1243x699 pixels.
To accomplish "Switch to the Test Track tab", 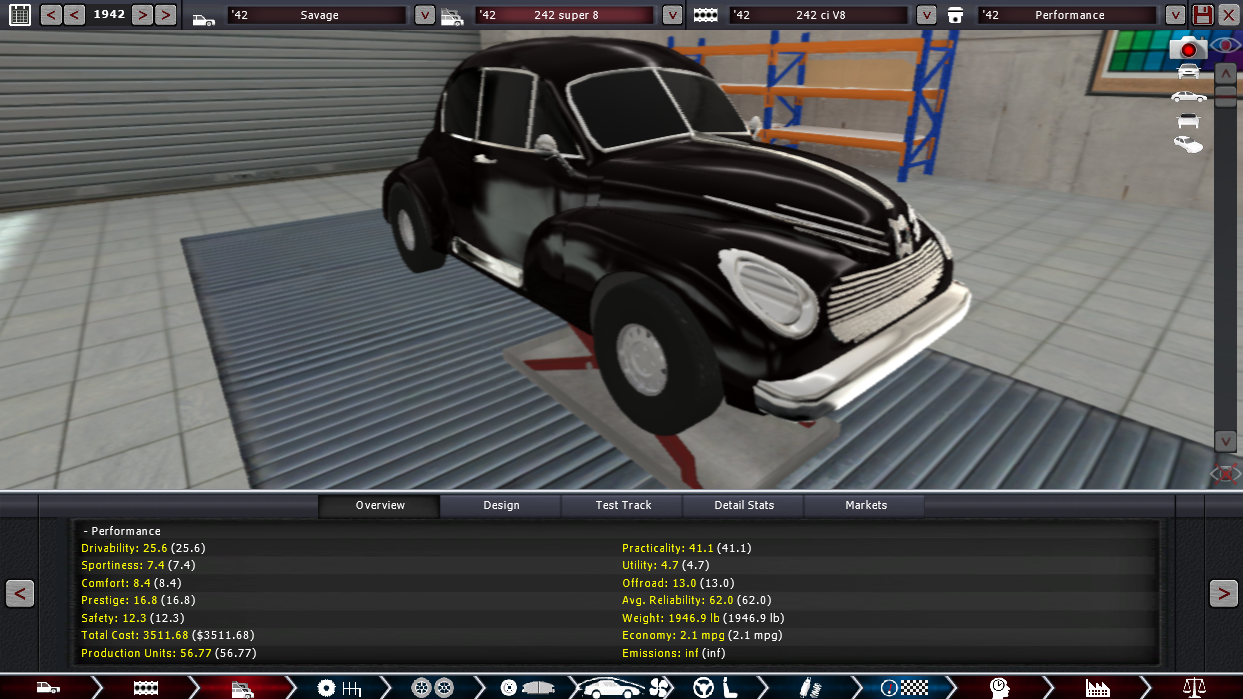I will pyautogui.click(x=623, y=505).
